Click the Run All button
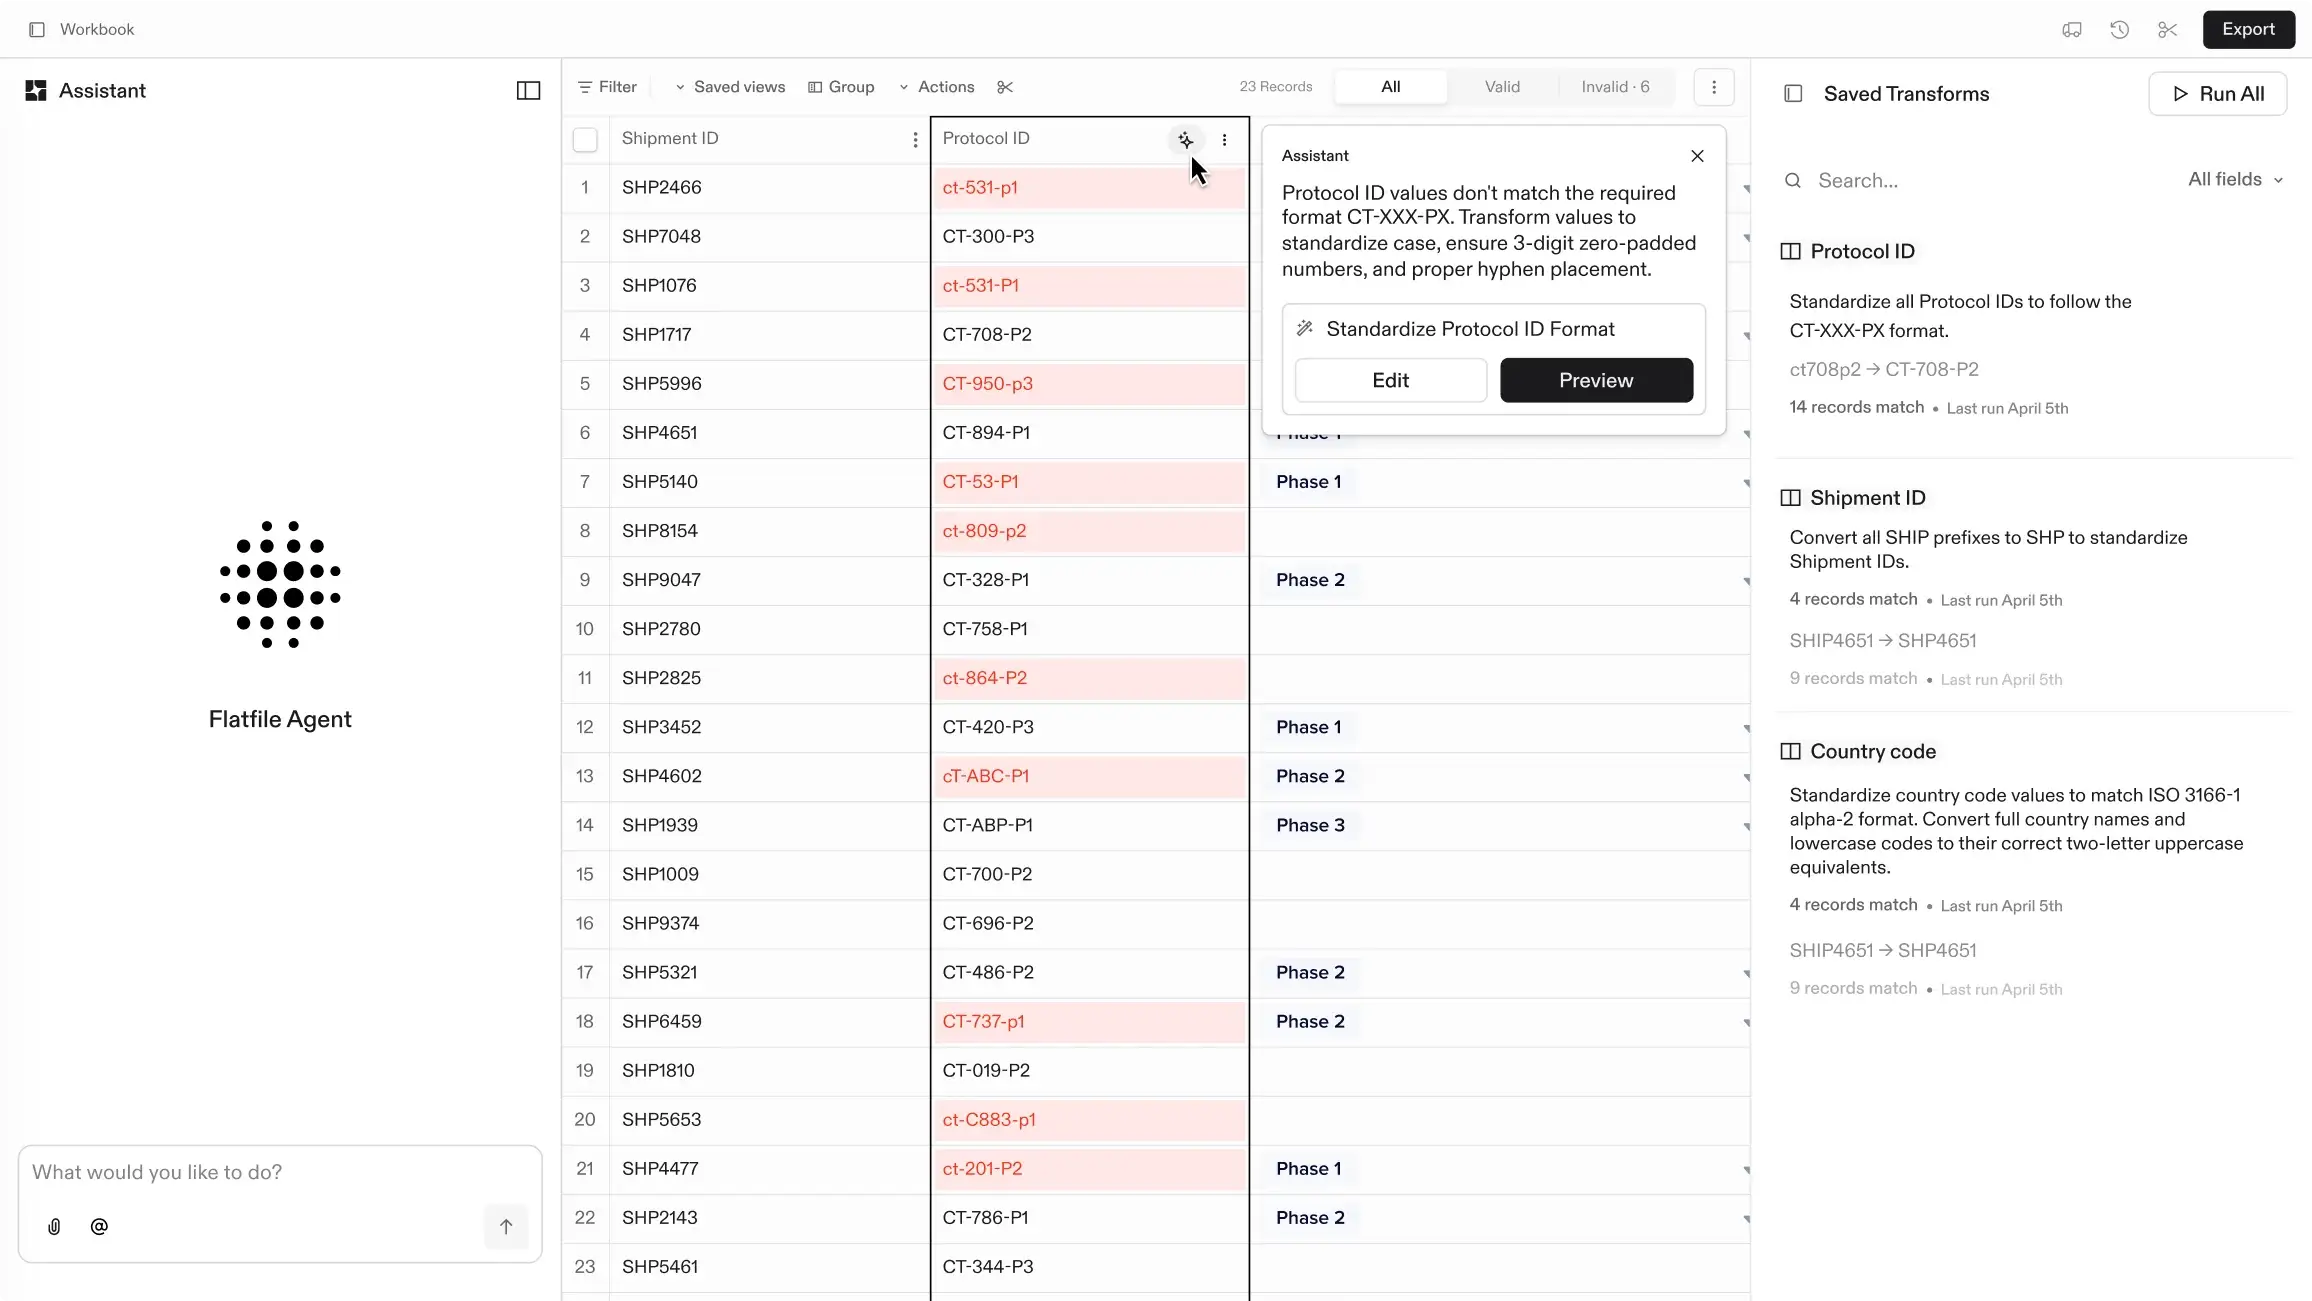 click(2217, 94)
